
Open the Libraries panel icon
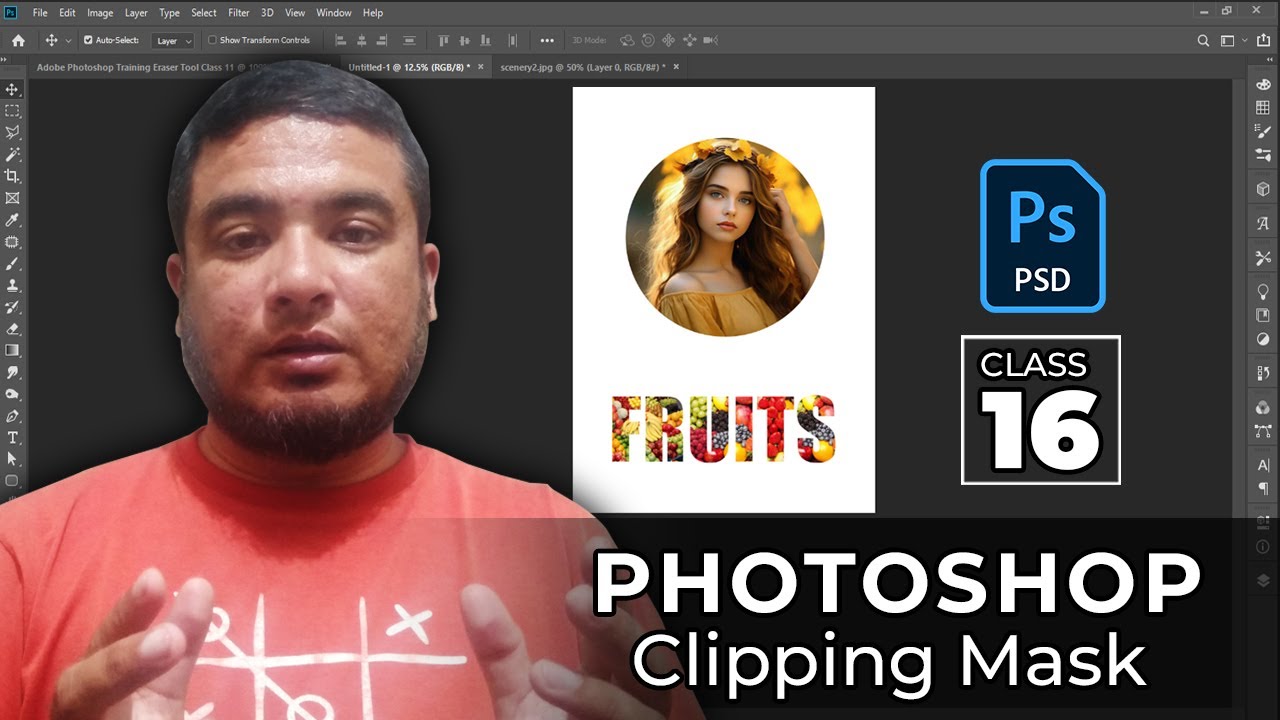(1263, 315)
